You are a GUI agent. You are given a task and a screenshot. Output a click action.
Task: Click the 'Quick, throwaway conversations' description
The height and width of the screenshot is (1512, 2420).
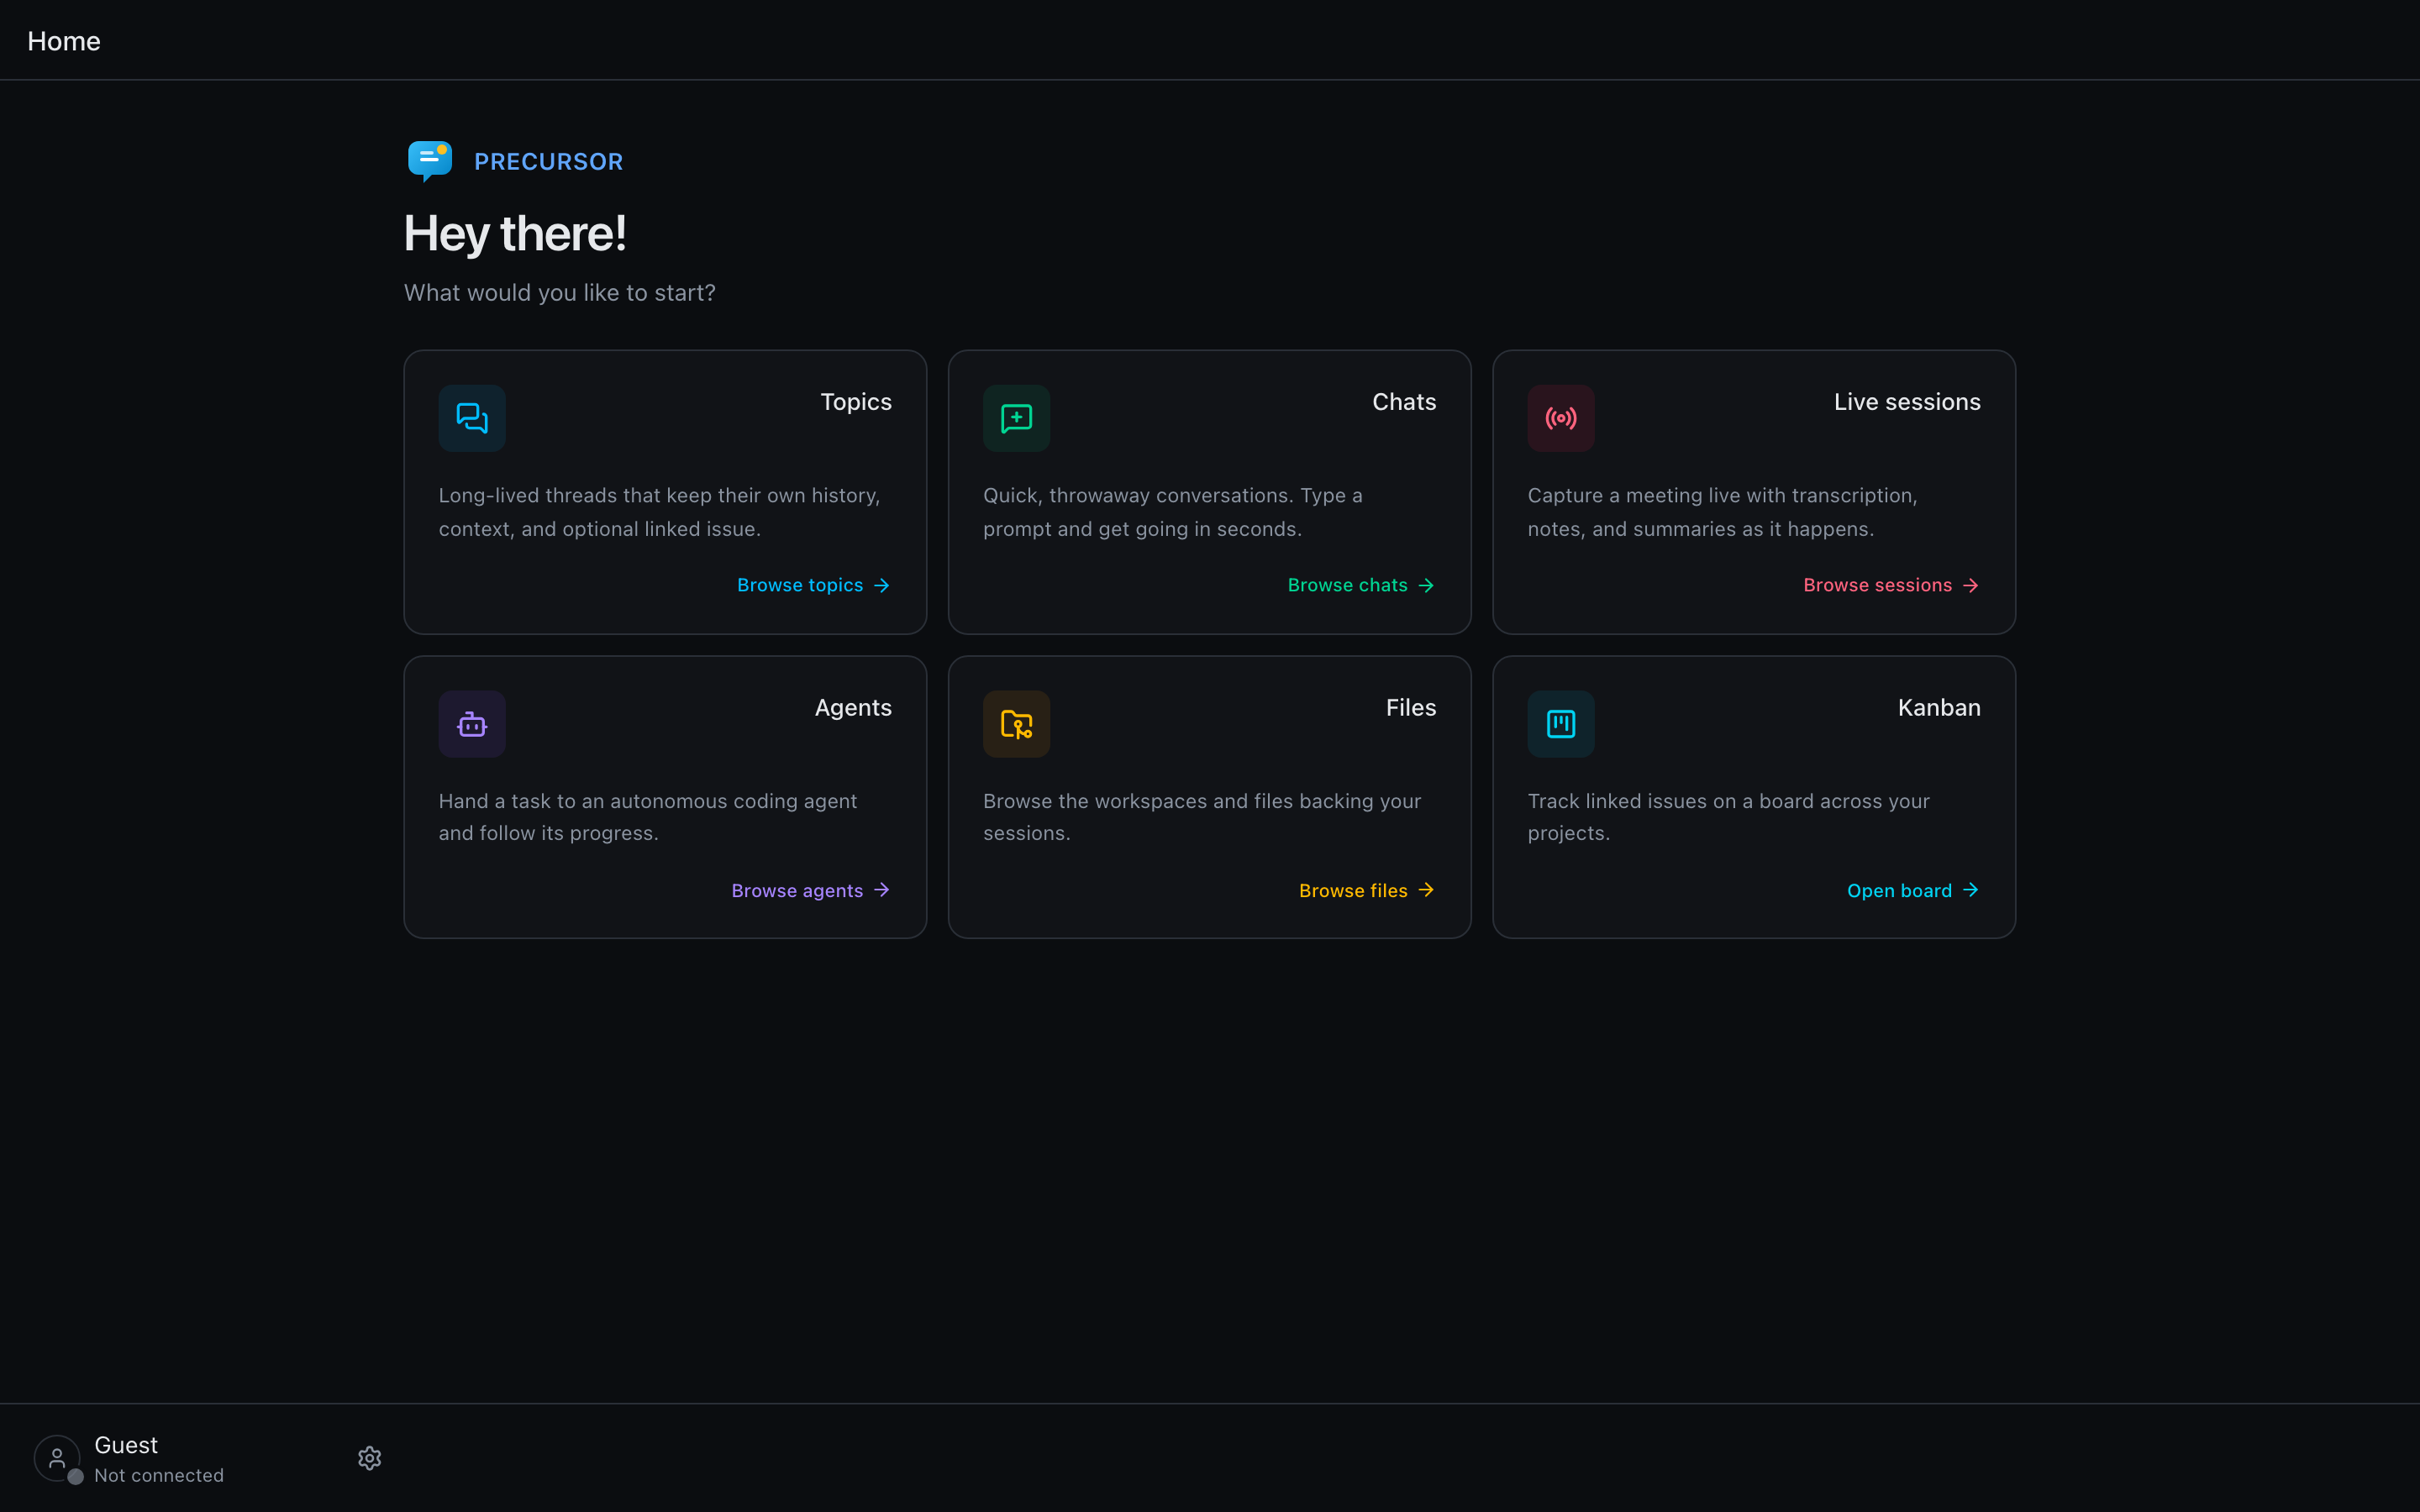tap(1173, 512)
